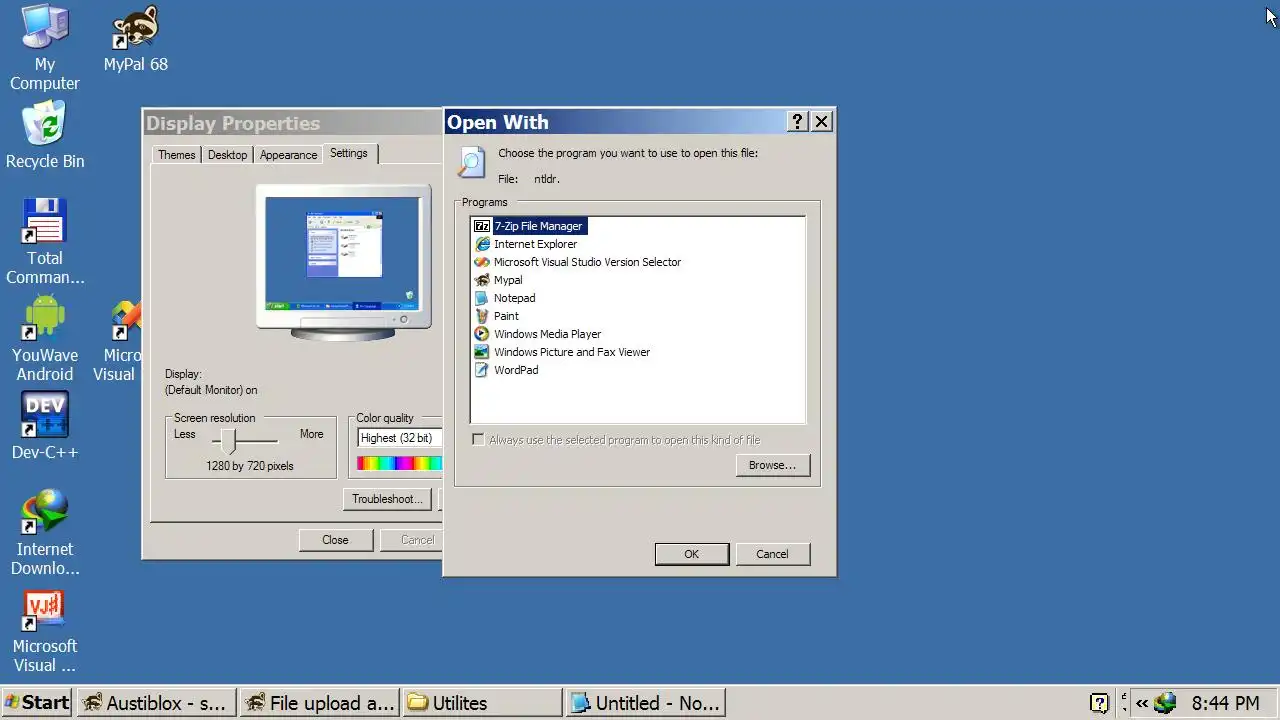Select the Internet Explorer icon in Programs list
Viewport: 1280px width, 720px height.
pos(482,244)
